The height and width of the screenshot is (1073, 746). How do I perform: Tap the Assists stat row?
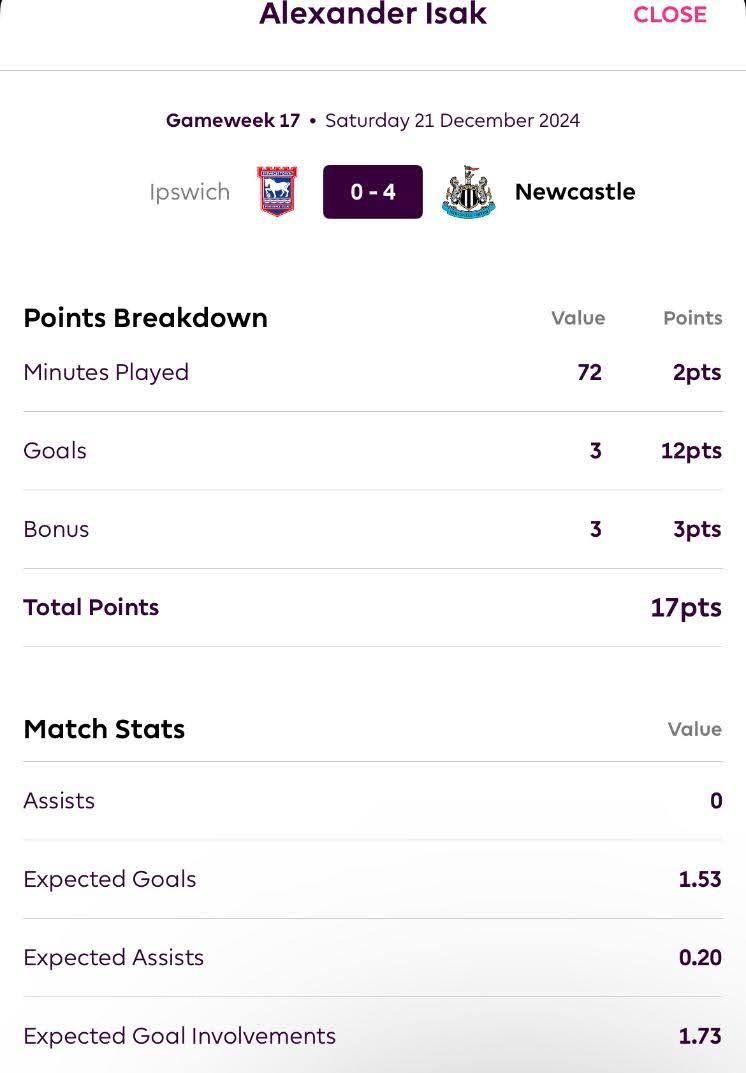click(373, 801)
